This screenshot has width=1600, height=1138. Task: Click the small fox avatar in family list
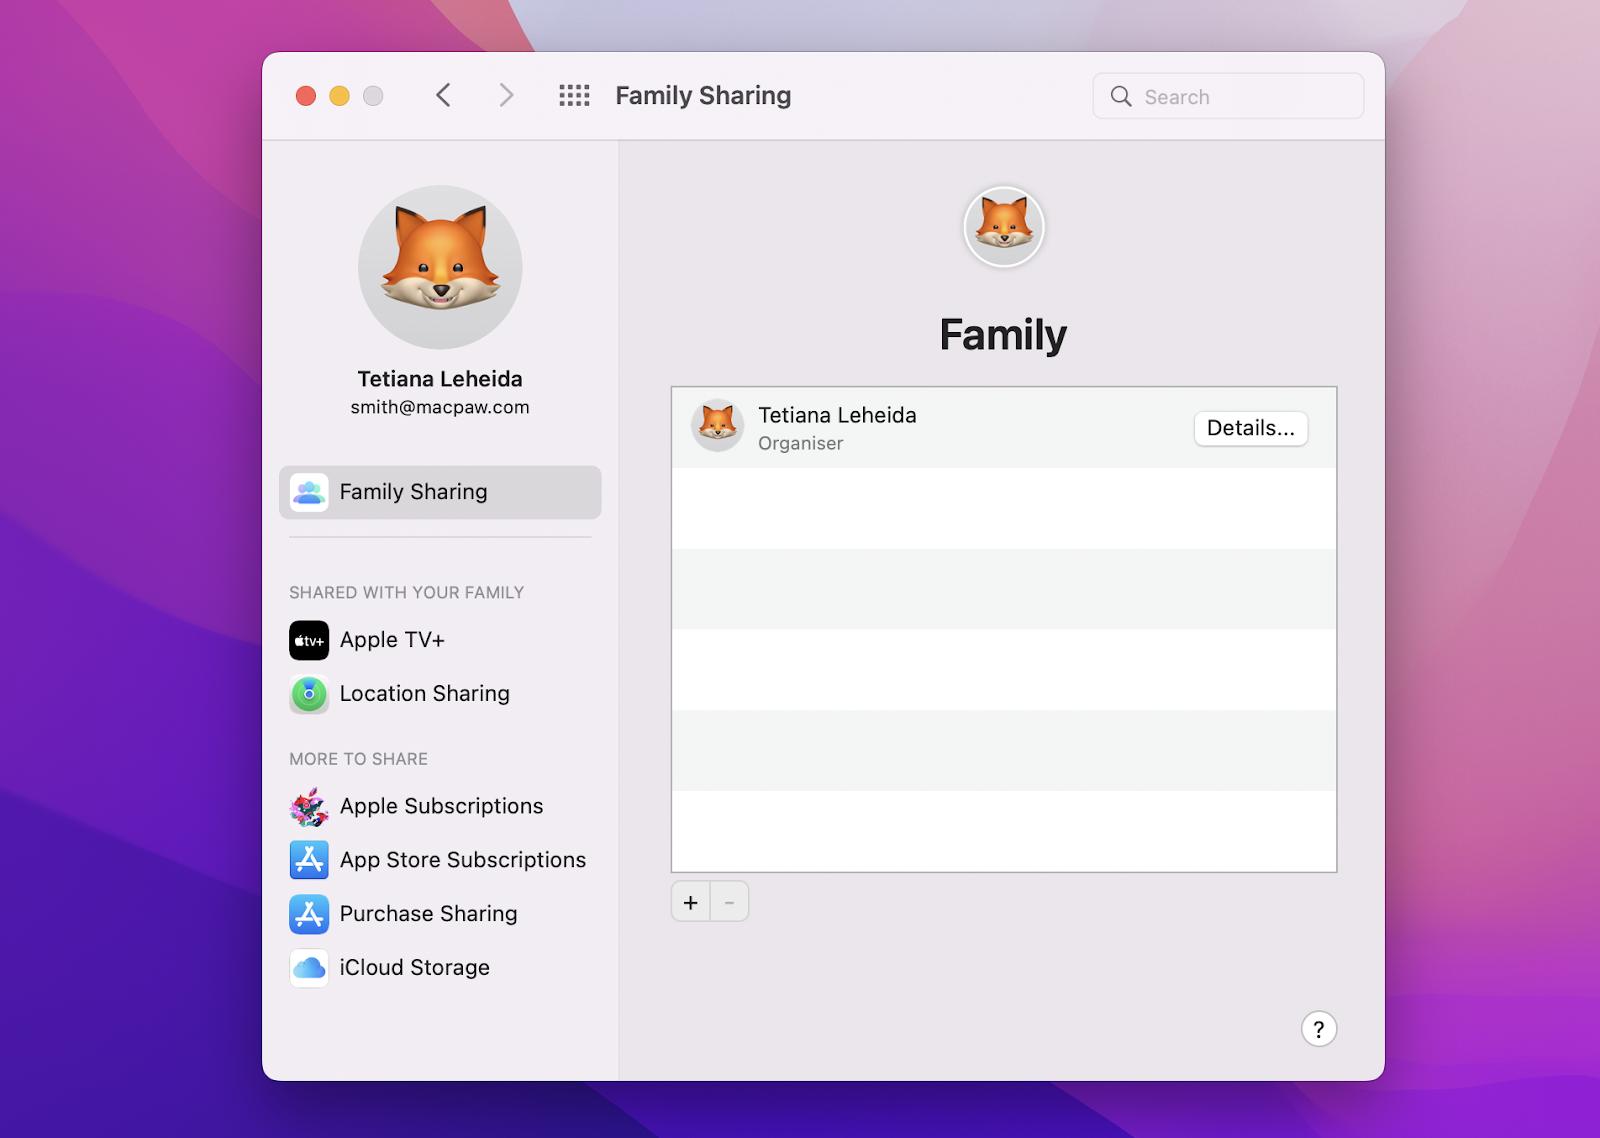717,426
